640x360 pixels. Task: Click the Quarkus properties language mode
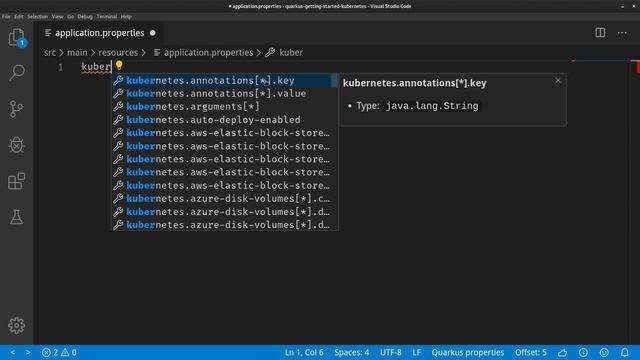468,352
